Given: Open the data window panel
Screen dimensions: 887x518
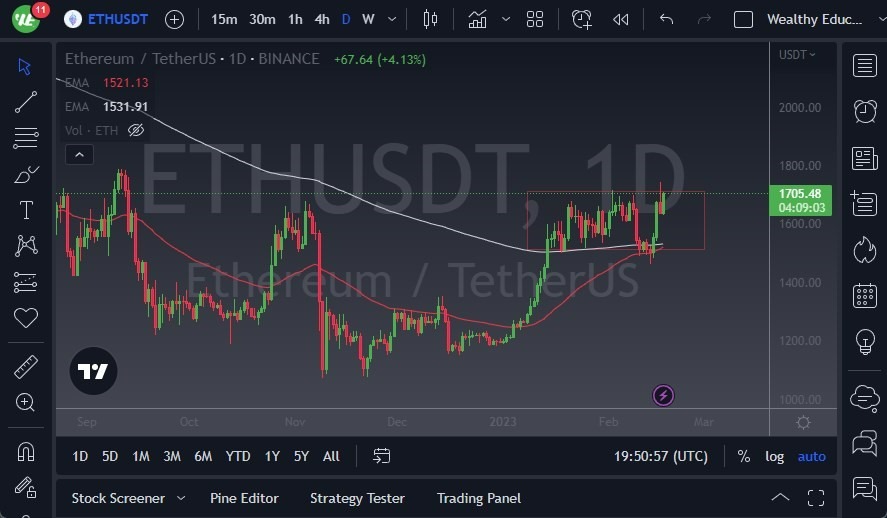Looking at the screenshot, I should 864,204.
